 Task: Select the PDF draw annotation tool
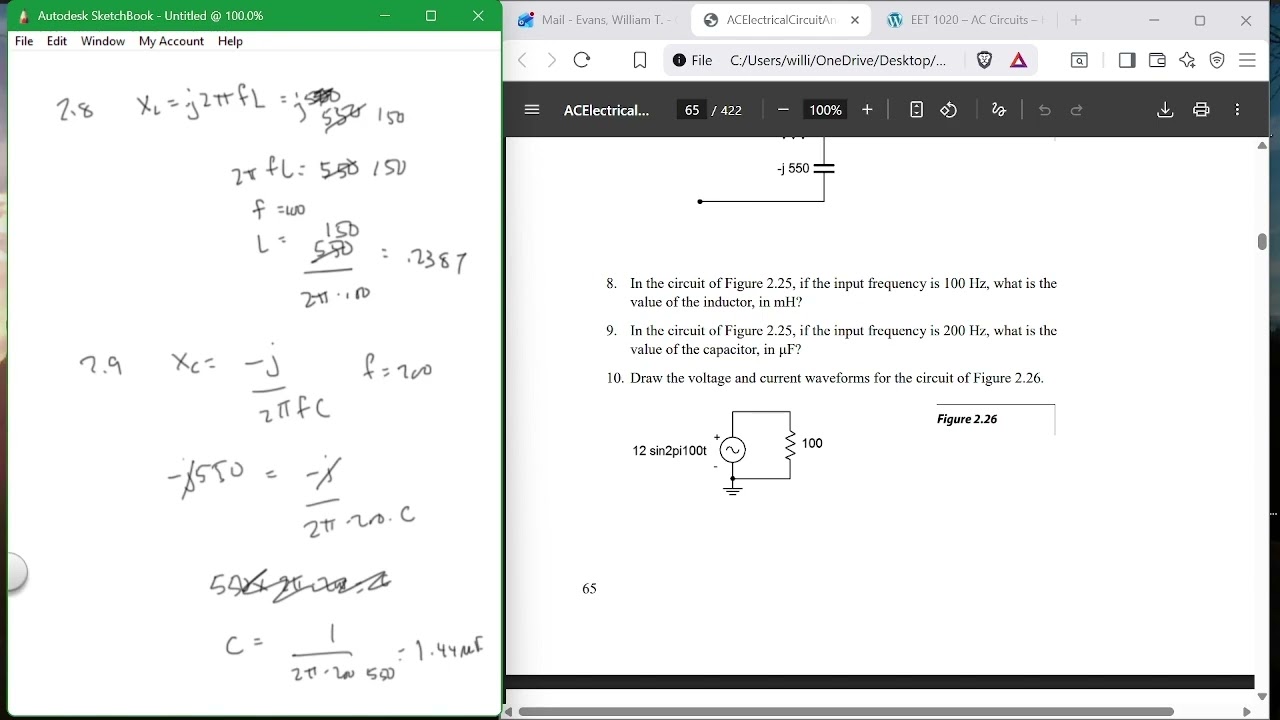(x=998, y=110)
